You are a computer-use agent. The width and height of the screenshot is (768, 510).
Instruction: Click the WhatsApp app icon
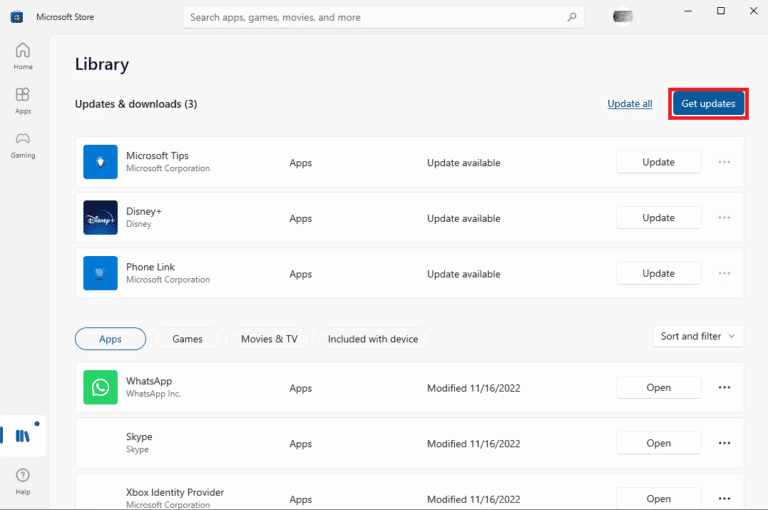coord(100,387)
